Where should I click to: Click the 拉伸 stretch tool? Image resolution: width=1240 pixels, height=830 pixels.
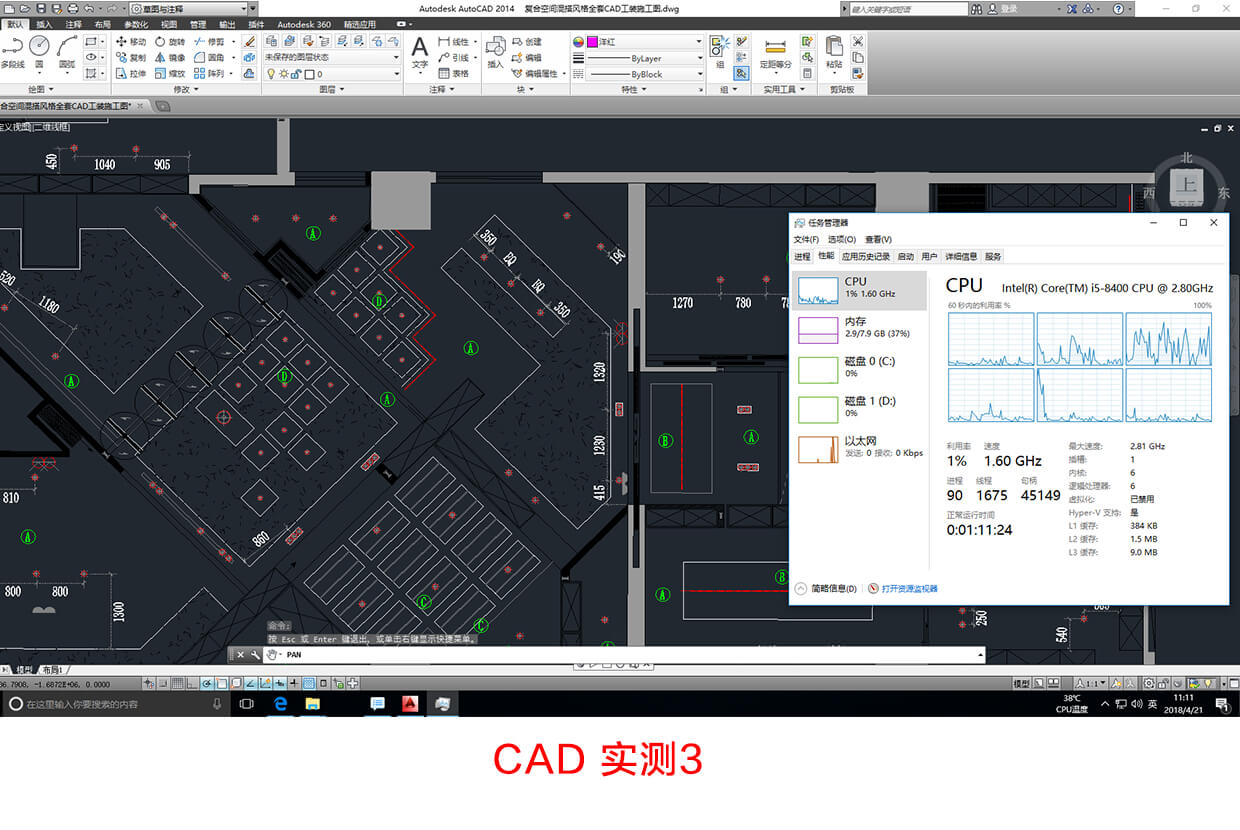pyautogui.click(x=131, y=74)
